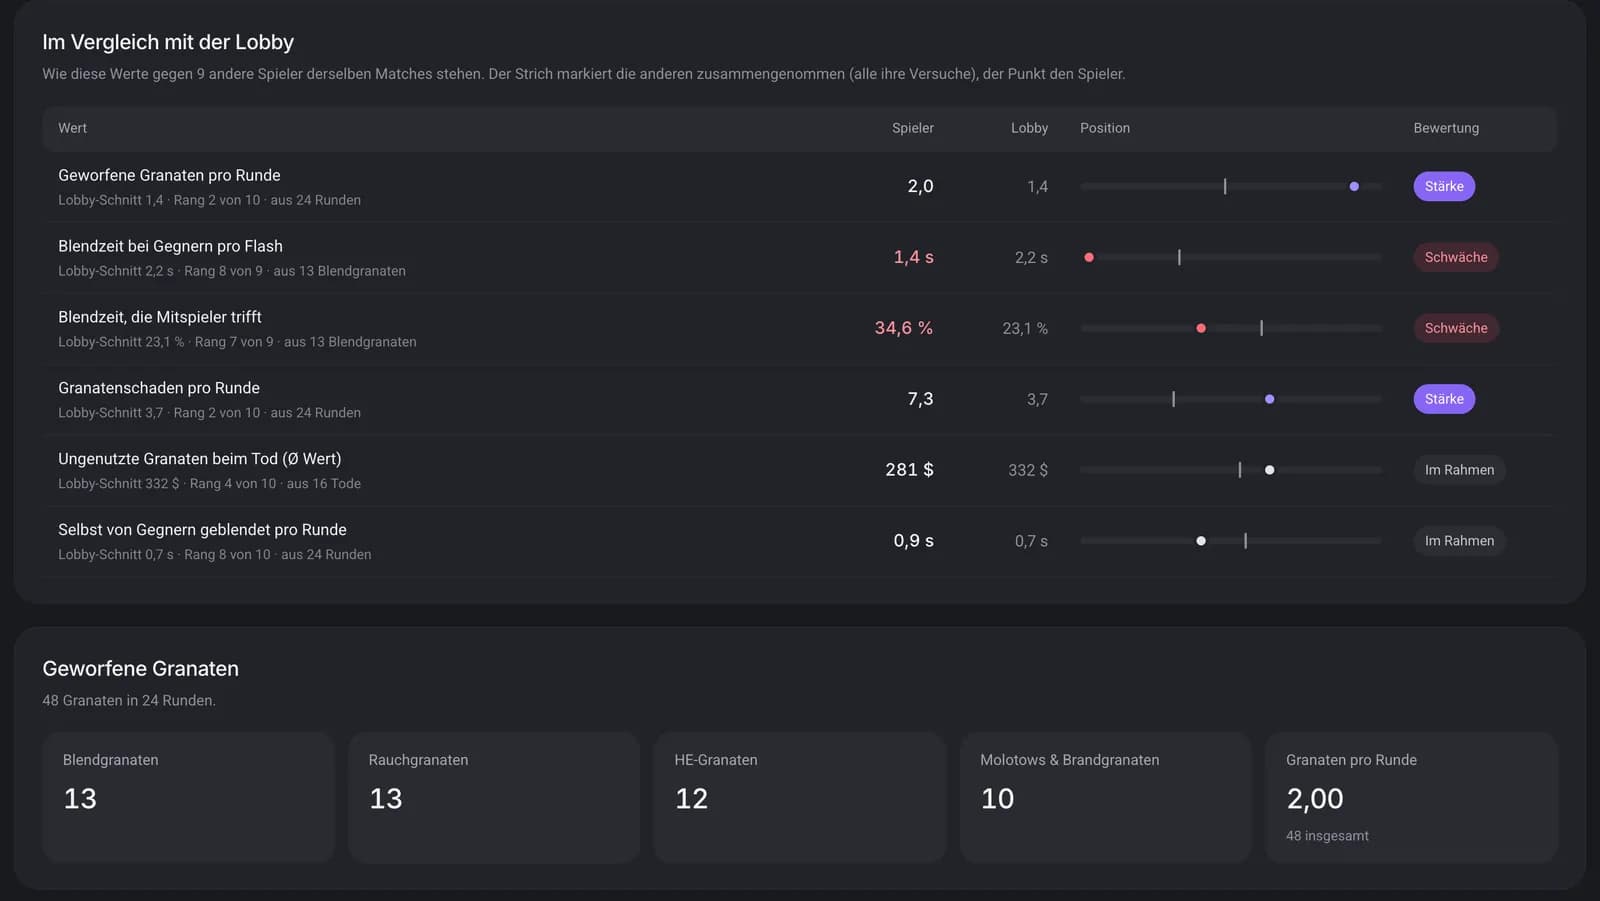Select Schwäche badge for Blendzeit, die Mitspieler trifft
This screenshot has height=901, width=1600.
(x=1456, y=328)
